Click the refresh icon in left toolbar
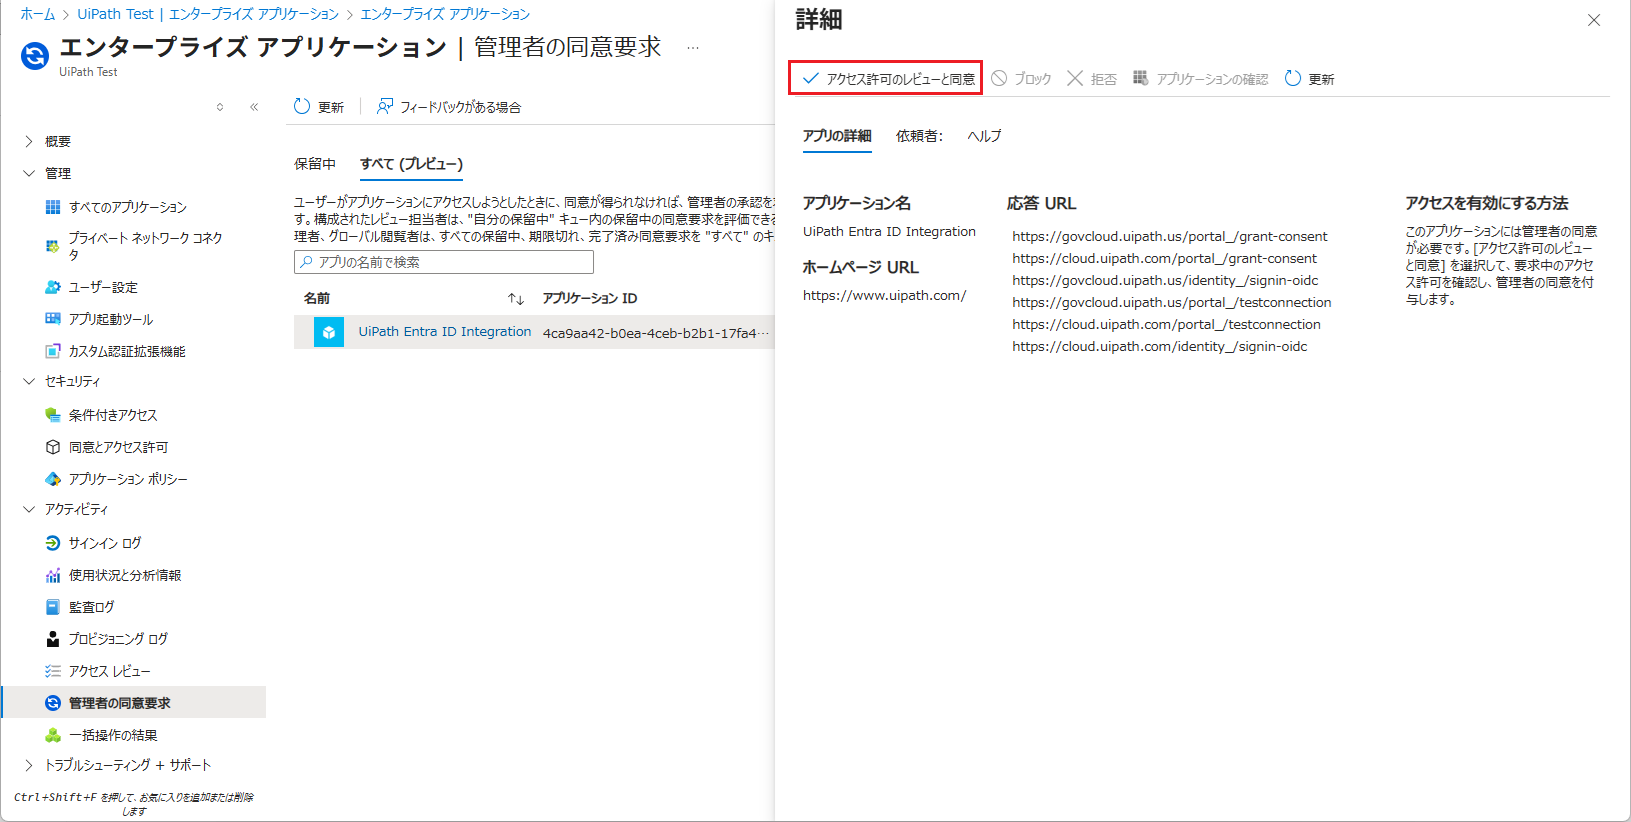The width and height of the screenshot is (1631, 822). pos(302,106)
